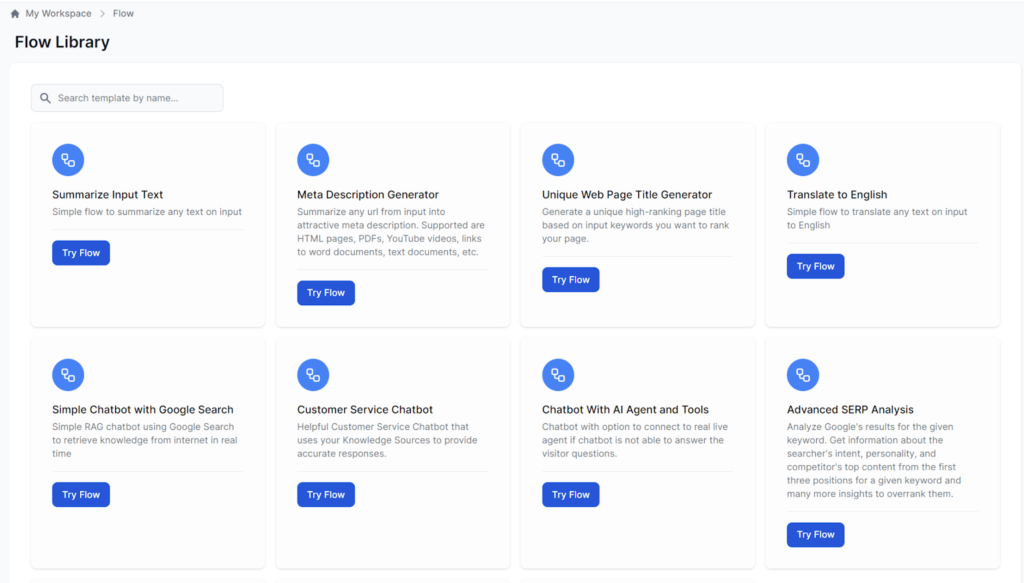Viewport: 1024px width, 583px height.
Task: Select Flow in the breadcrumb trail
Action: tap(122, 13)
